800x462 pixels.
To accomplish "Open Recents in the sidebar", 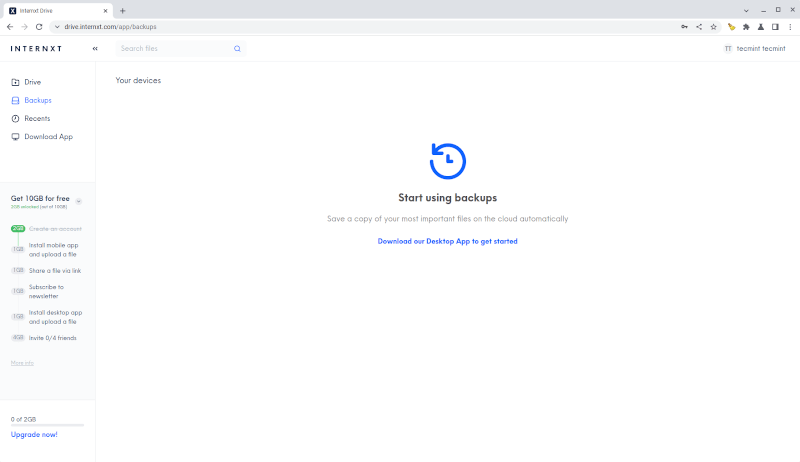I will pos(37,119).
